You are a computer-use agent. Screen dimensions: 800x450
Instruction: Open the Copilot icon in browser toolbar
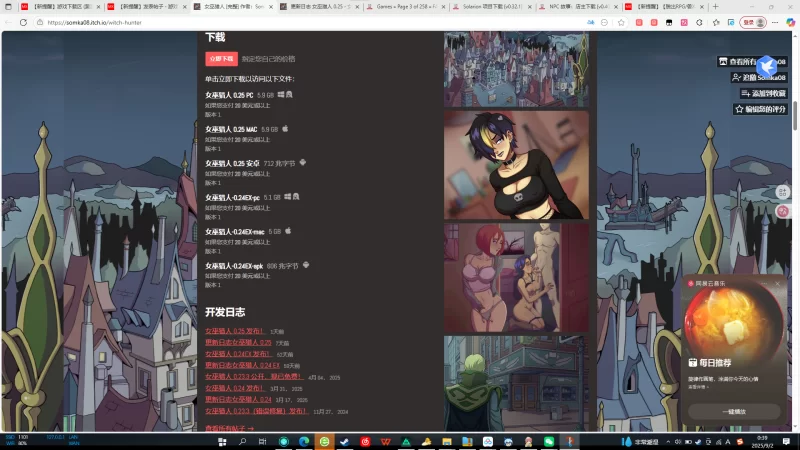(790, 22)
